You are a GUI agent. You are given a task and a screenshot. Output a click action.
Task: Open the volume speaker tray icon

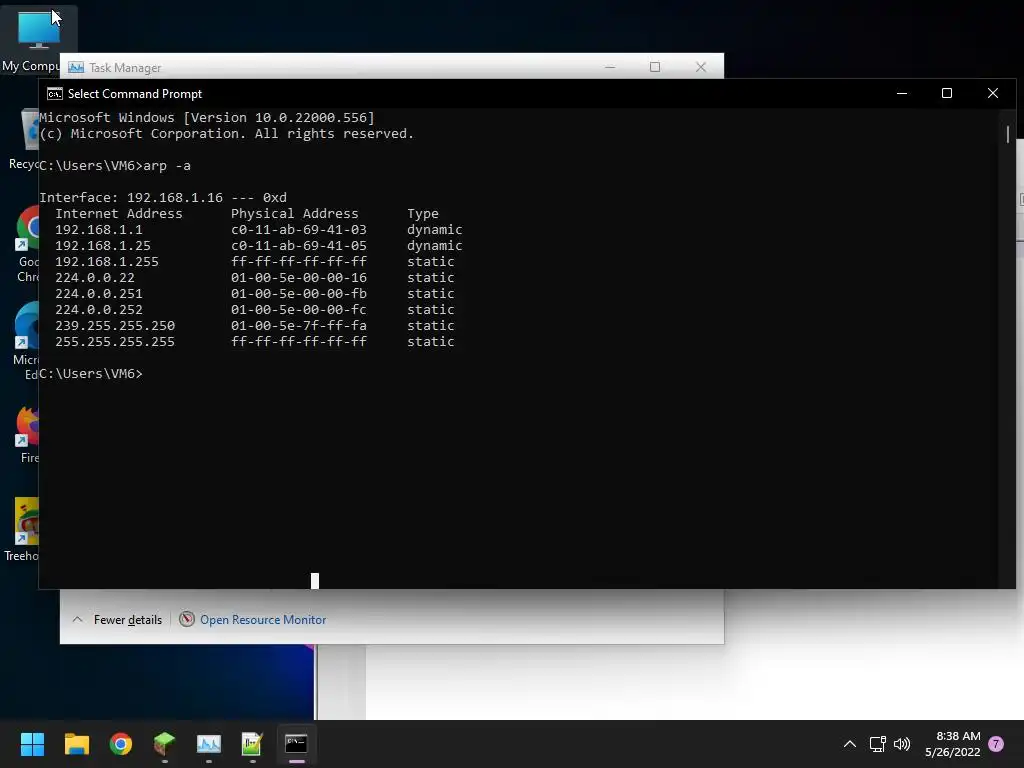[902, 744]
